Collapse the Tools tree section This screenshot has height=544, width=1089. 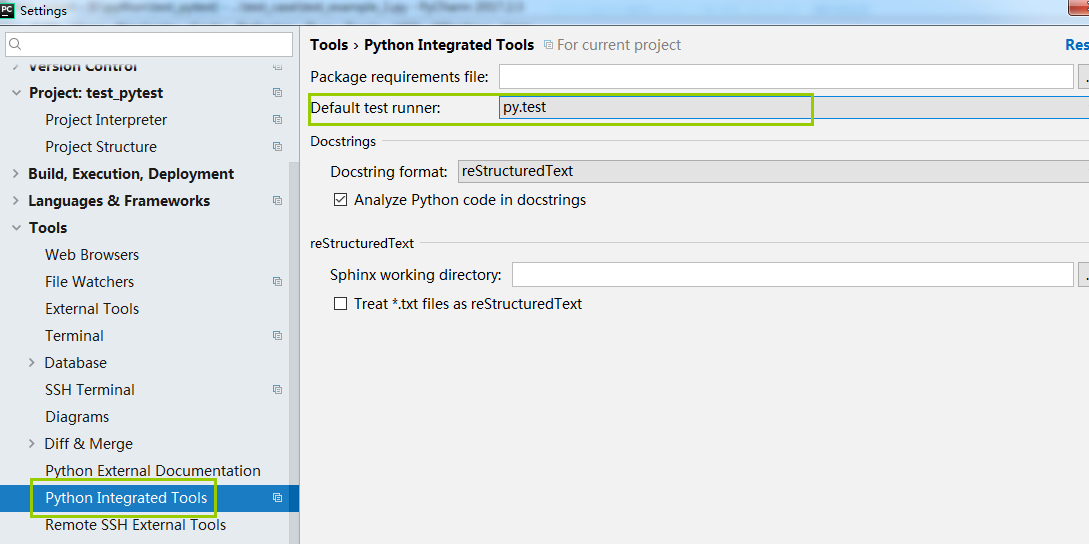click(x=15, y=228)
